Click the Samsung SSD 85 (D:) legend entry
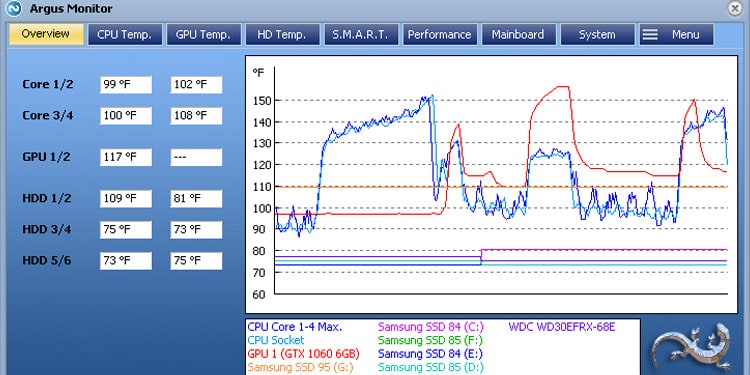 (x=431, y=367)
